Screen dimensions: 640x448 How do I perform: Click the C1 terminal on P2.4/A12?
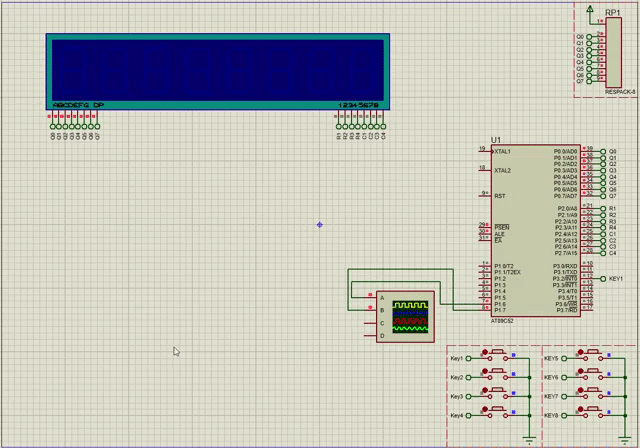[x=603, y=234]
